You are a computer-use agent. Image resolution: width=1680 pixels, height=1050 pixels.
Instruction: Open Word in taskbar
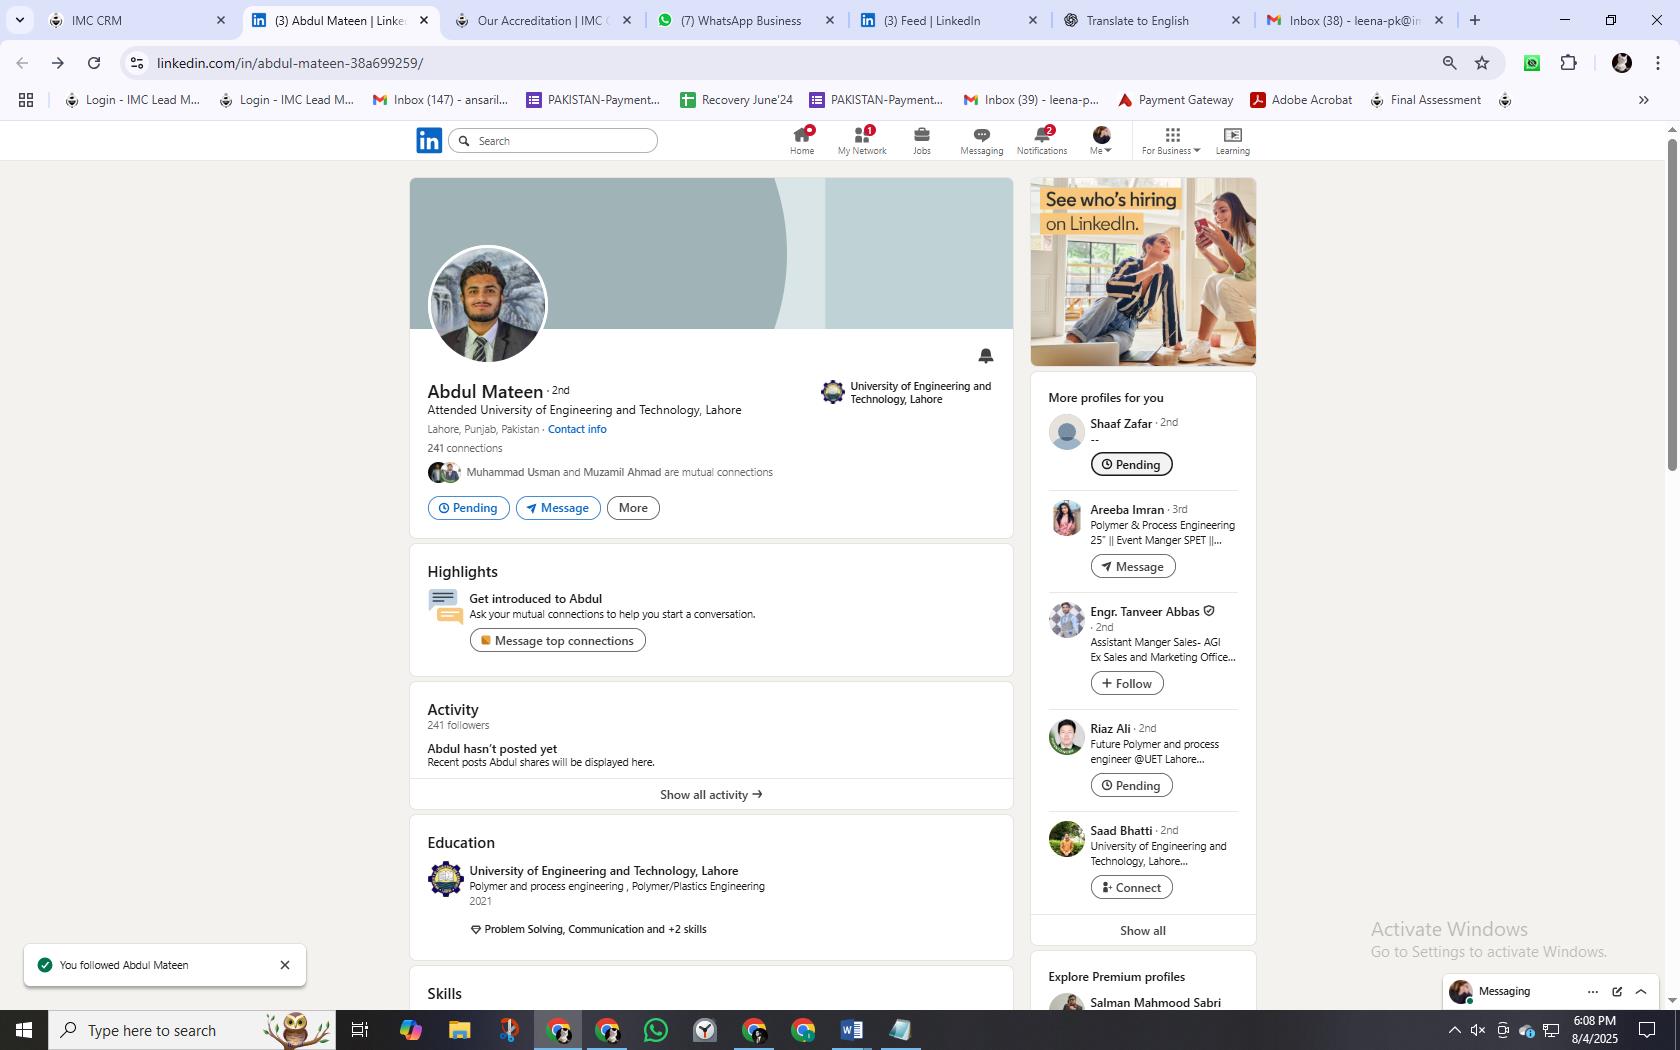(x=852, y=1030)
